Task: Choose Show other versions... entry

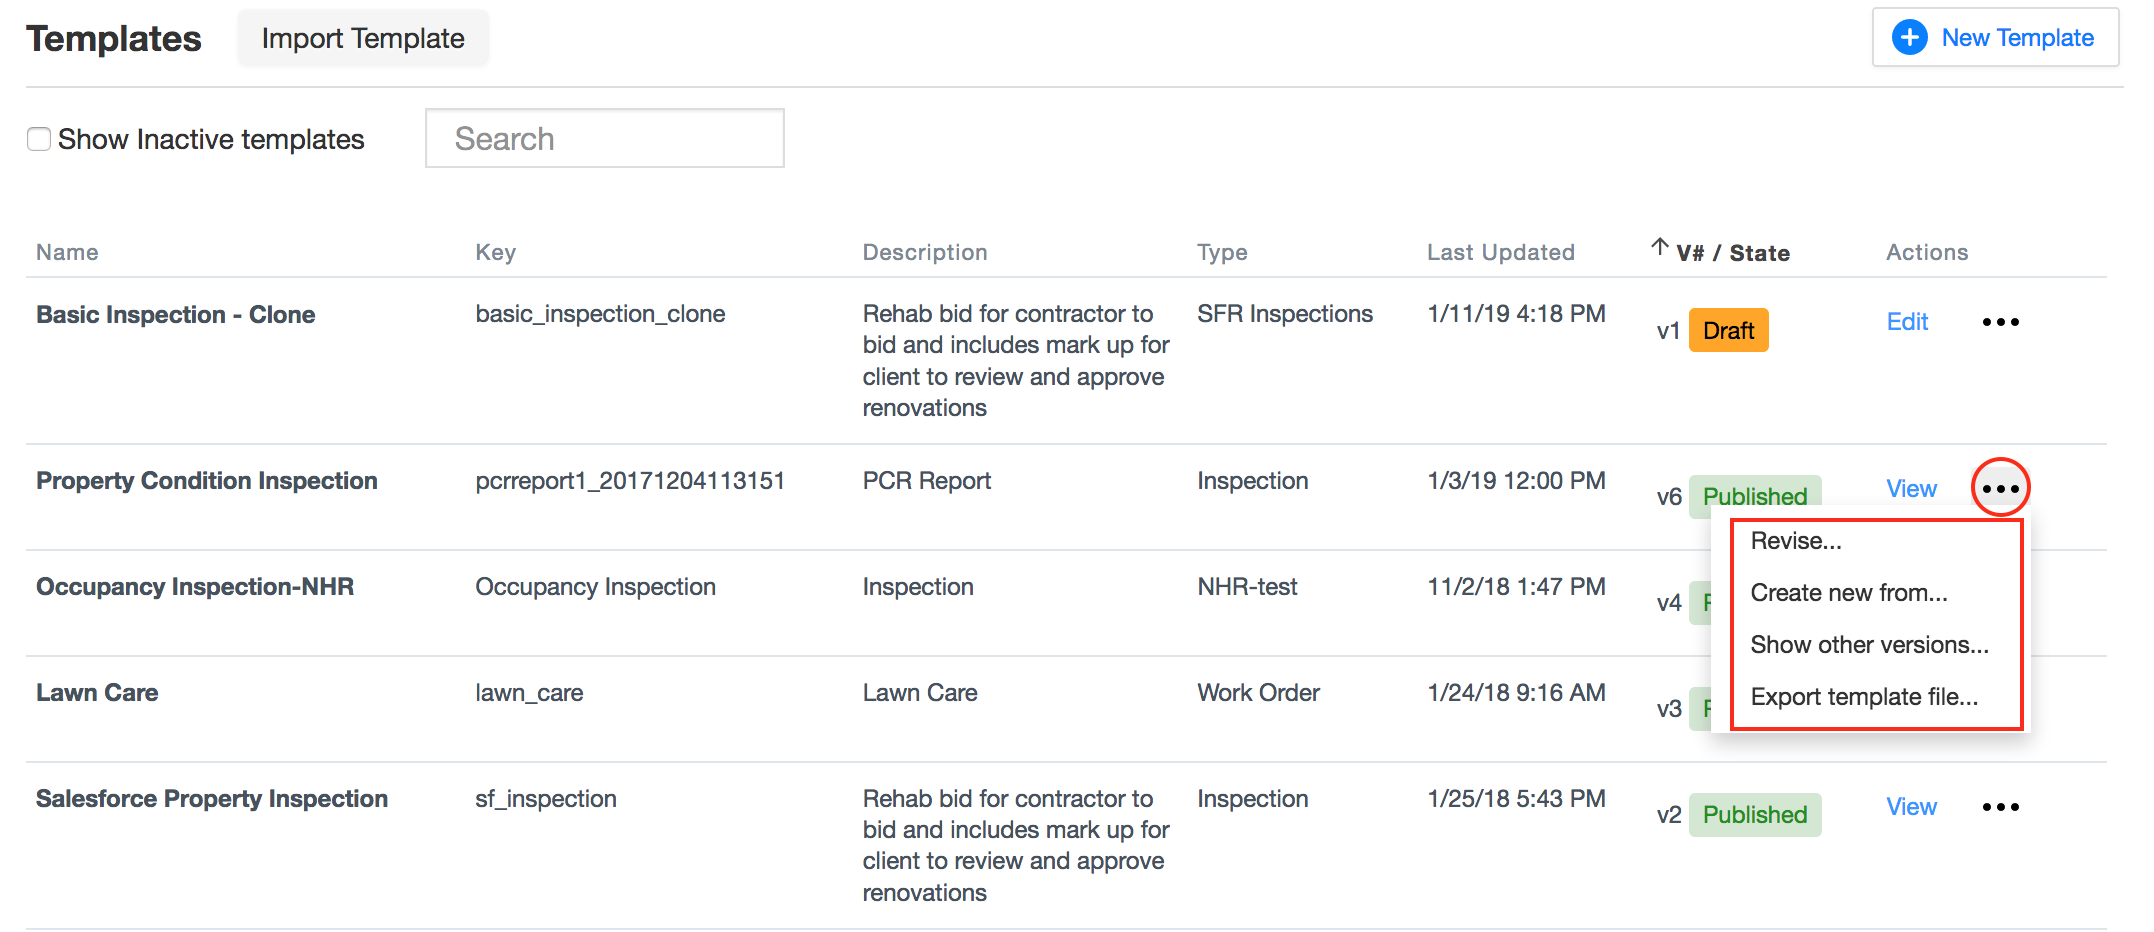Action: tap(1869, 645)
